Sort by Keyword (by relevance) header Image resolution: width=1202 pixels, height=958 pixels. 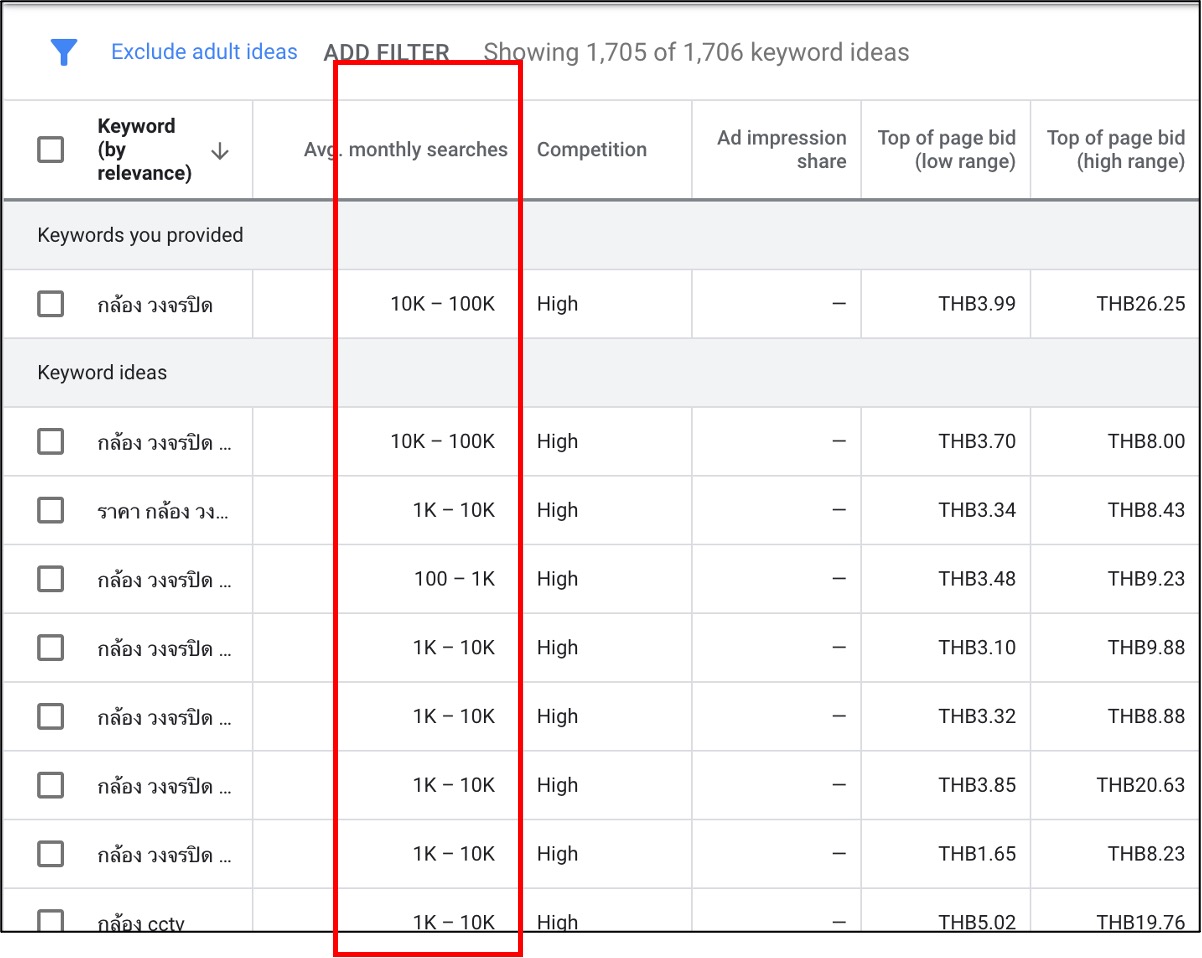pyautogui.click(x=144, y=150)
